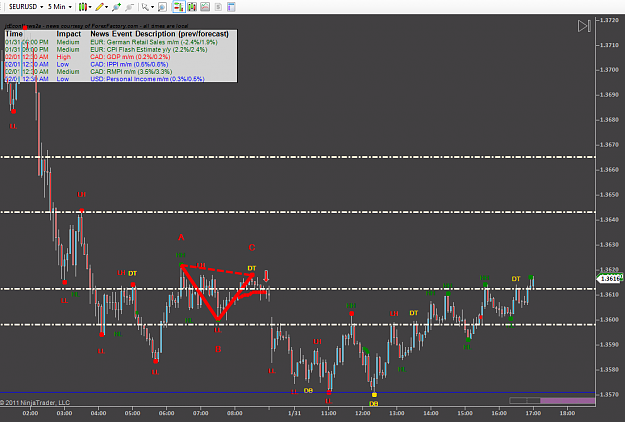The image size is (625, 422).
Task: Click the horizontal chart scrollbar thumb
Action: click(x=568, y=400)
